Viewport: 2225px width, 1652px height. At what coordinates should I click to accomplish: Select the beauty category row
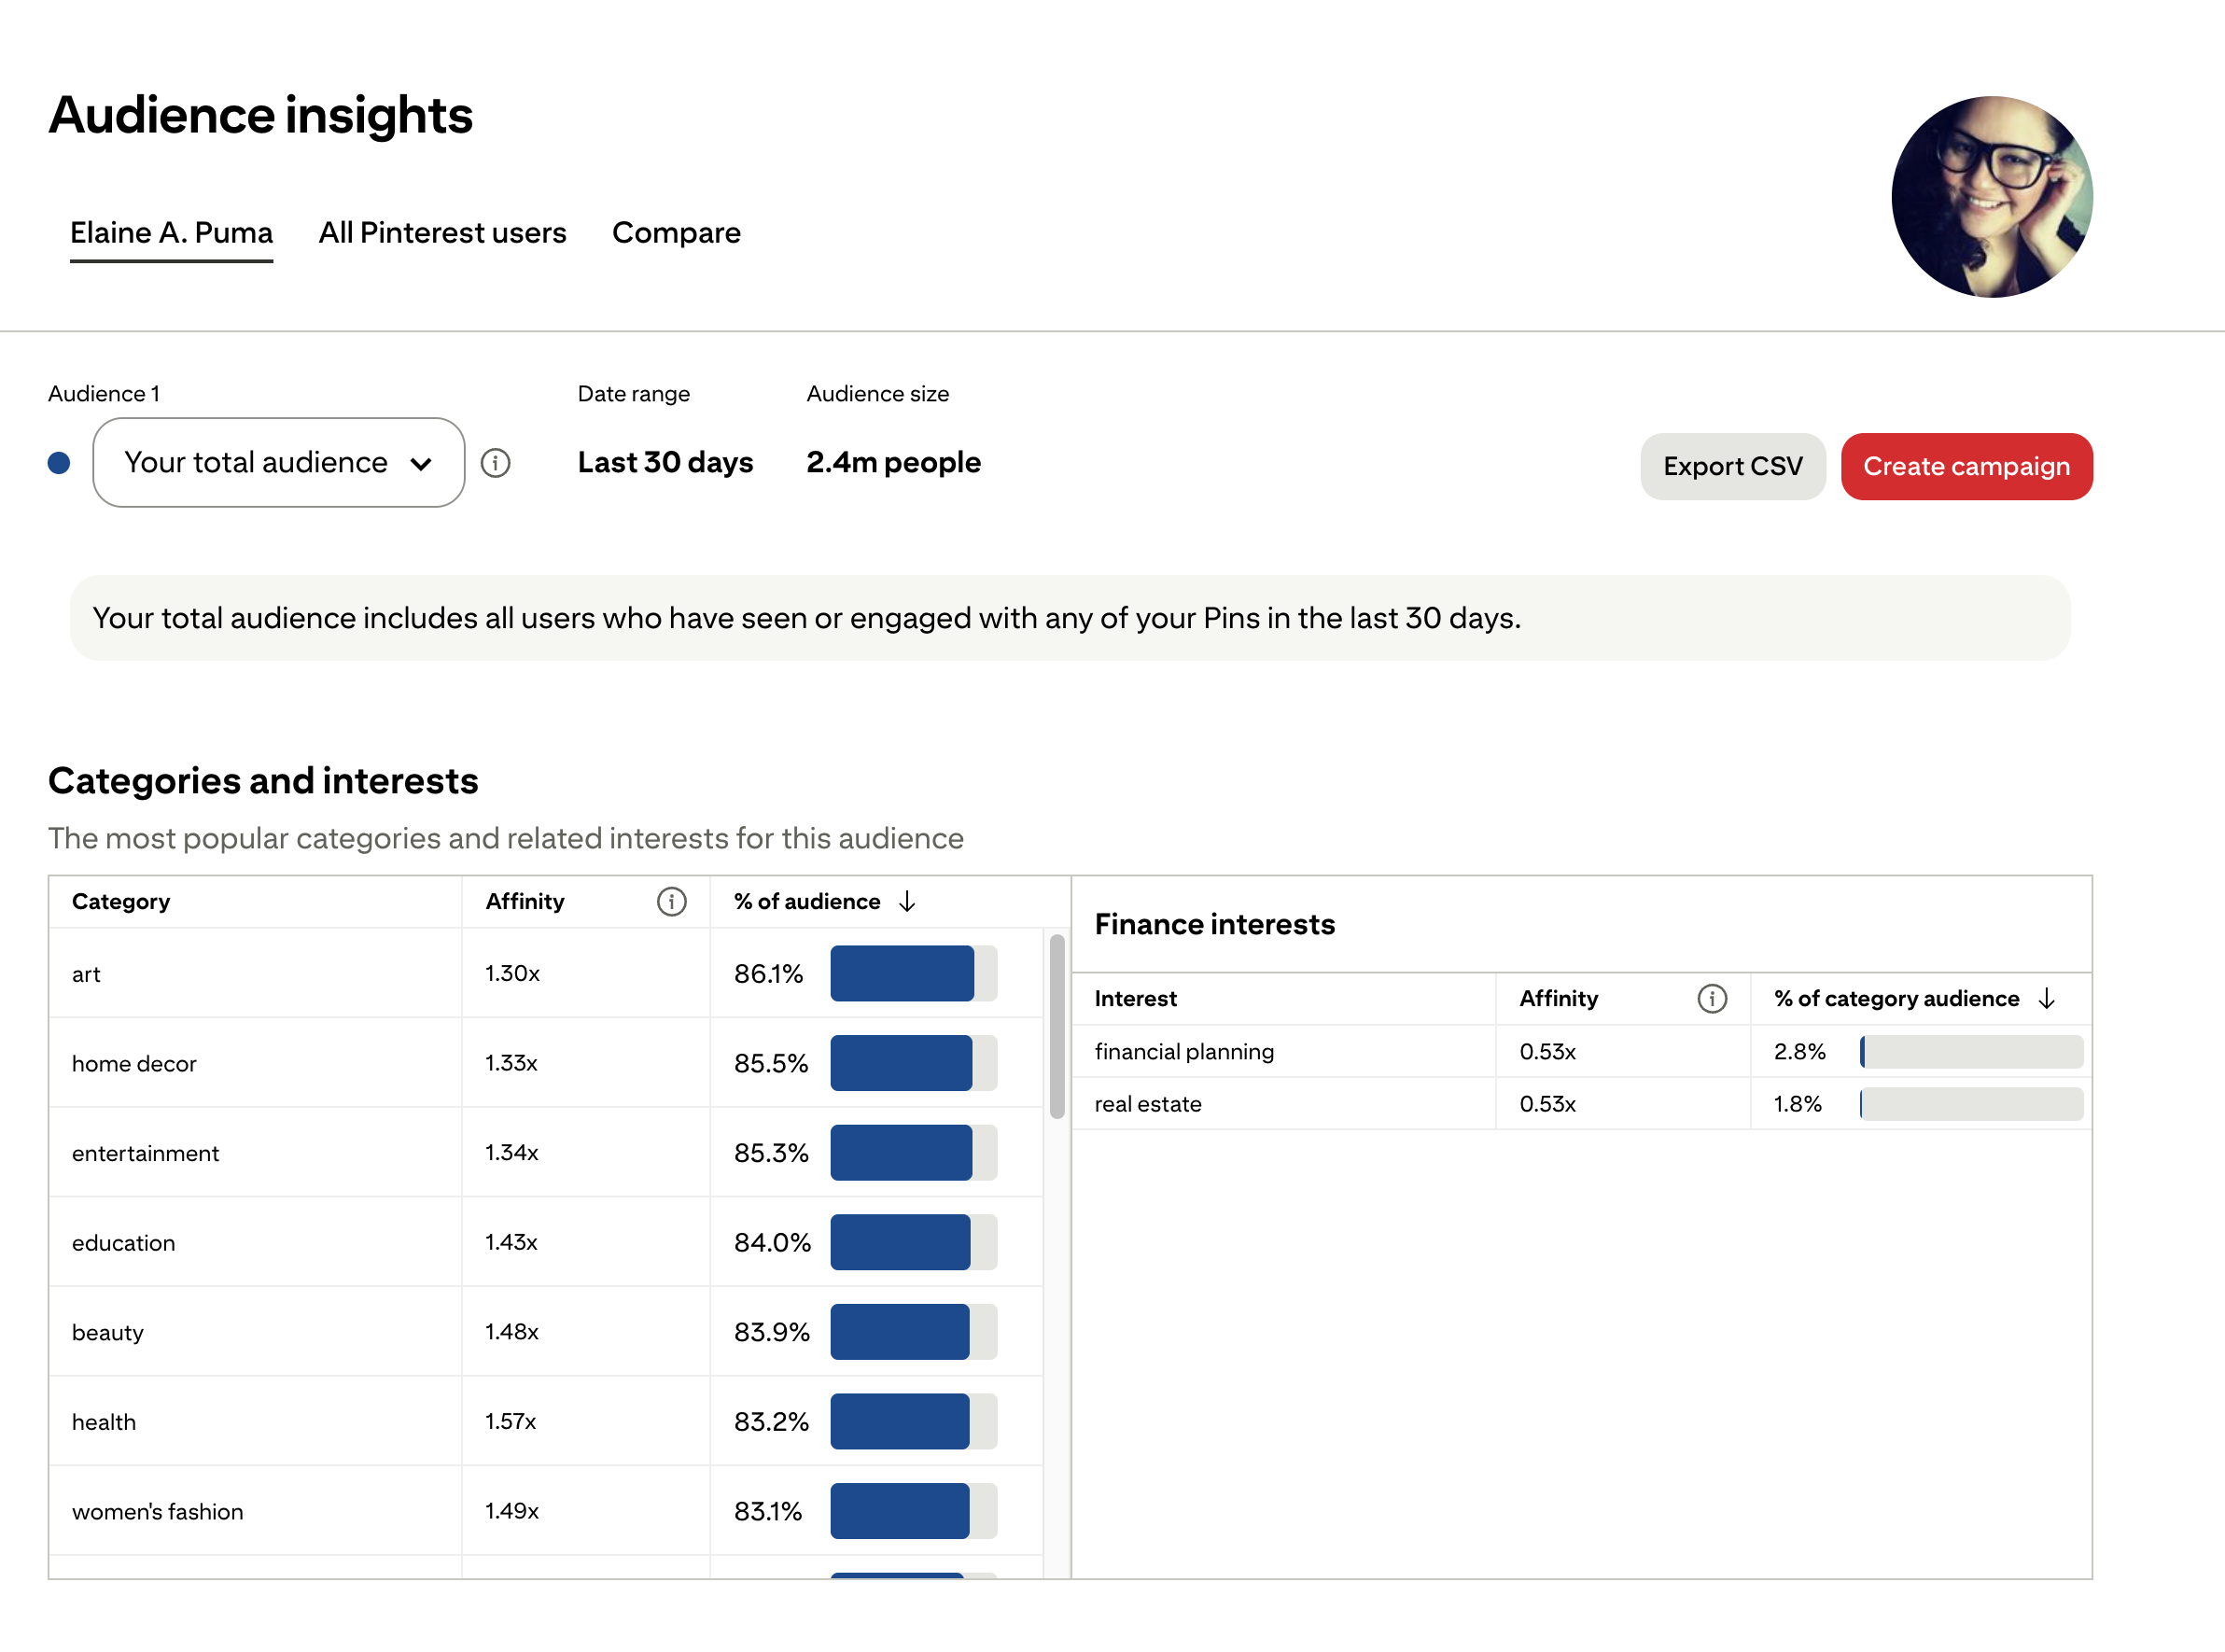click(x=545, y=1332)
